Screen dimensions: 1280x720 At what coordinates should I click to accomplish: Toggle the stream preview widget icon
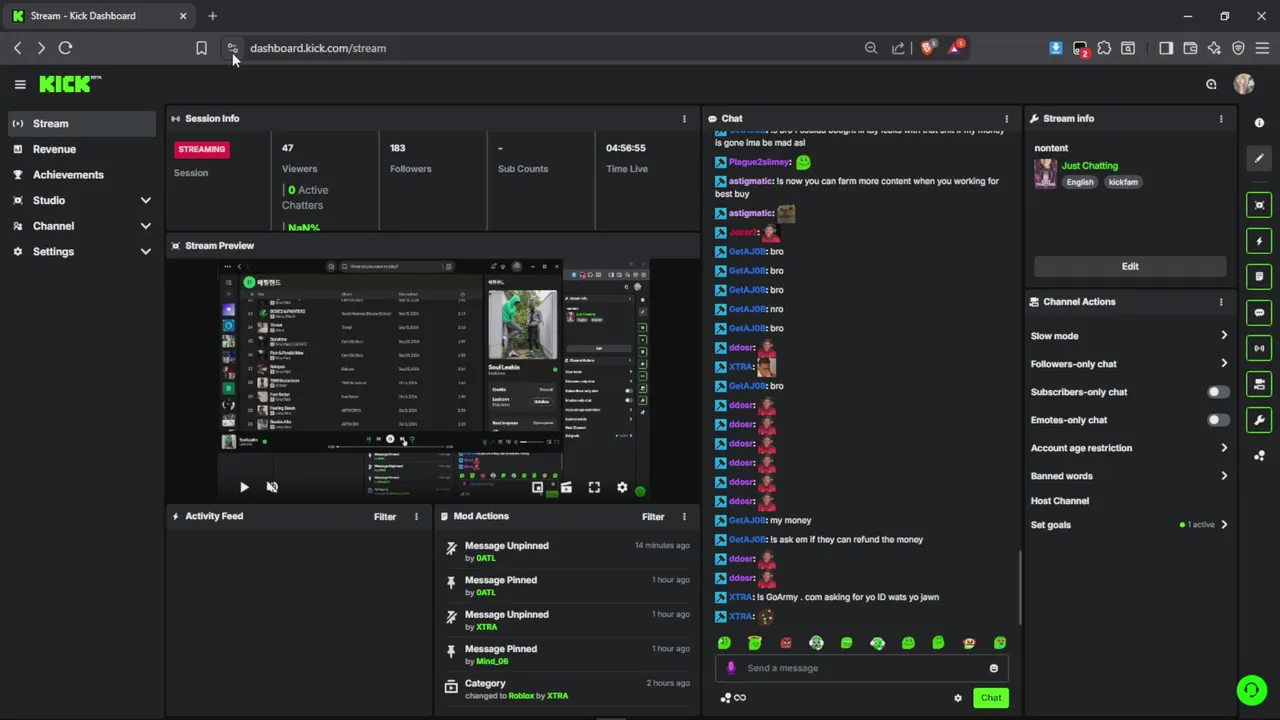pyautogui.click(x=1259, y=205)
